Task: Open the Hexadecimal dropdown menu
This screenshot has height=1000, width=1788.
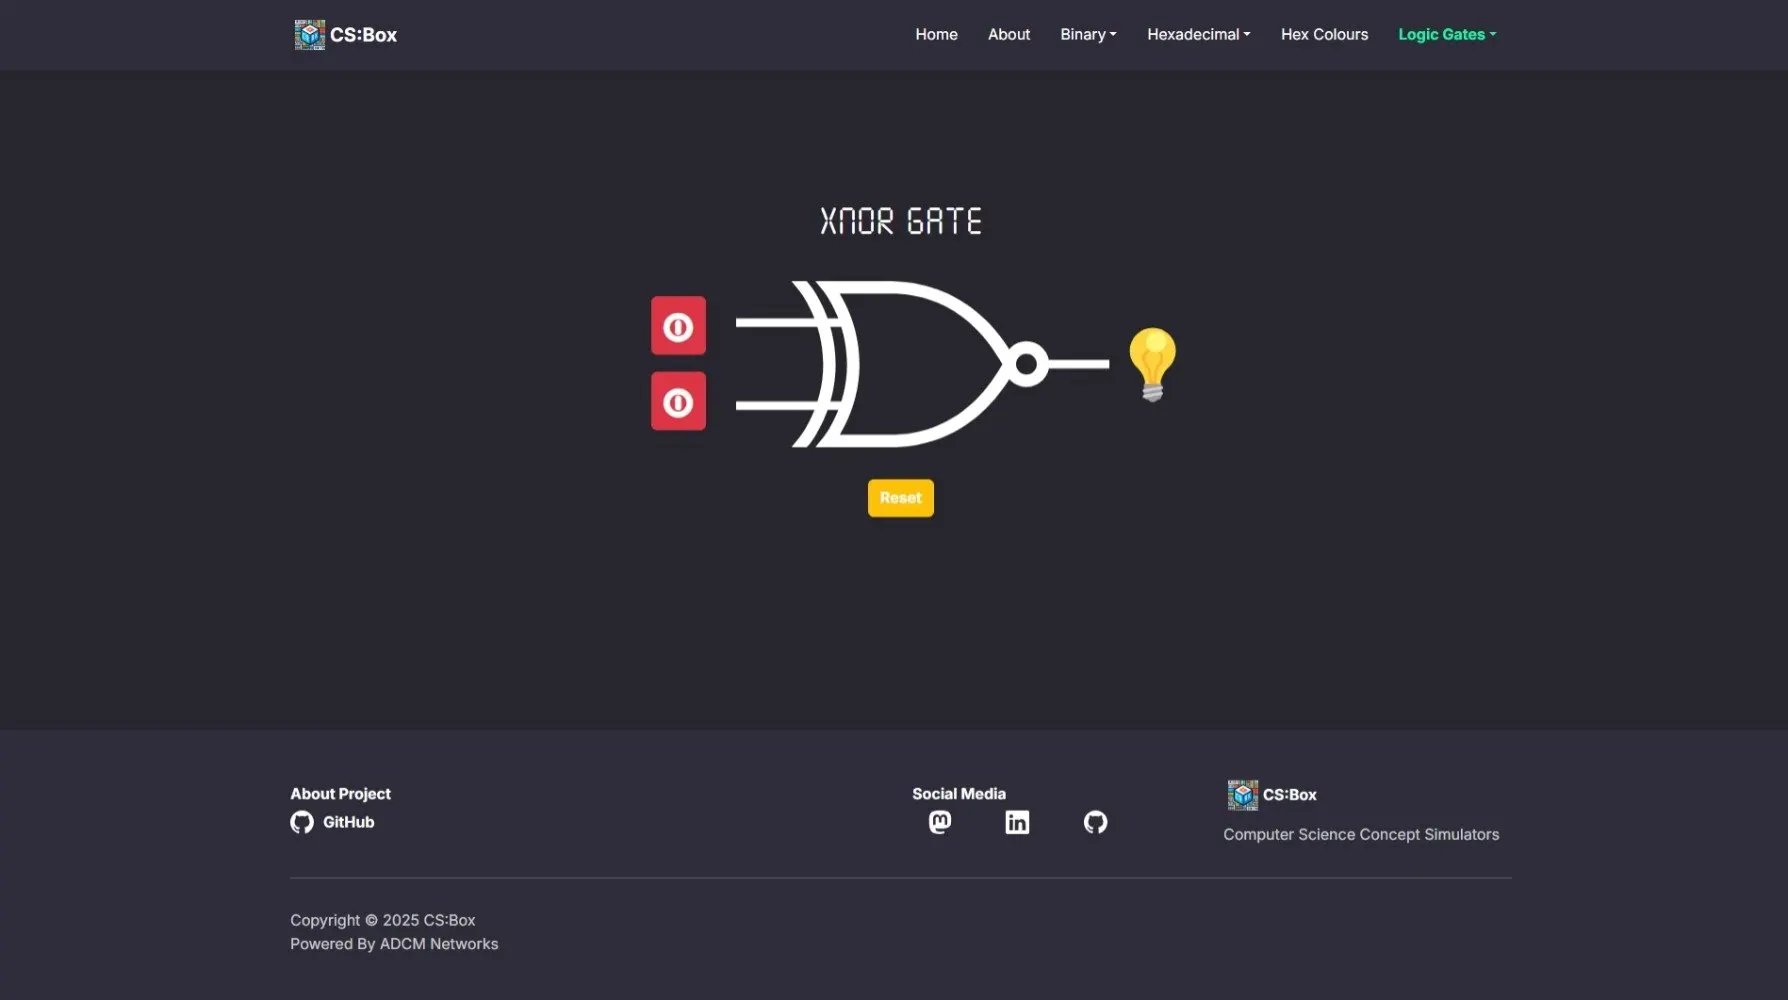Action: pos(1197,34)
